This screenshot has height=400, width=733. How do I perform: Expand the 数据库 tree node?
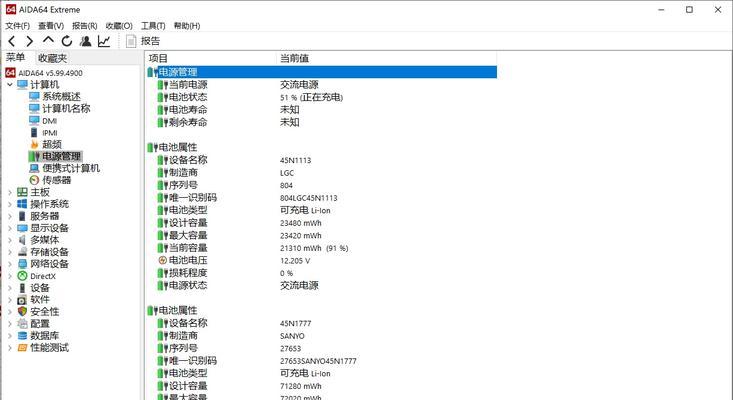click(10, 336)
